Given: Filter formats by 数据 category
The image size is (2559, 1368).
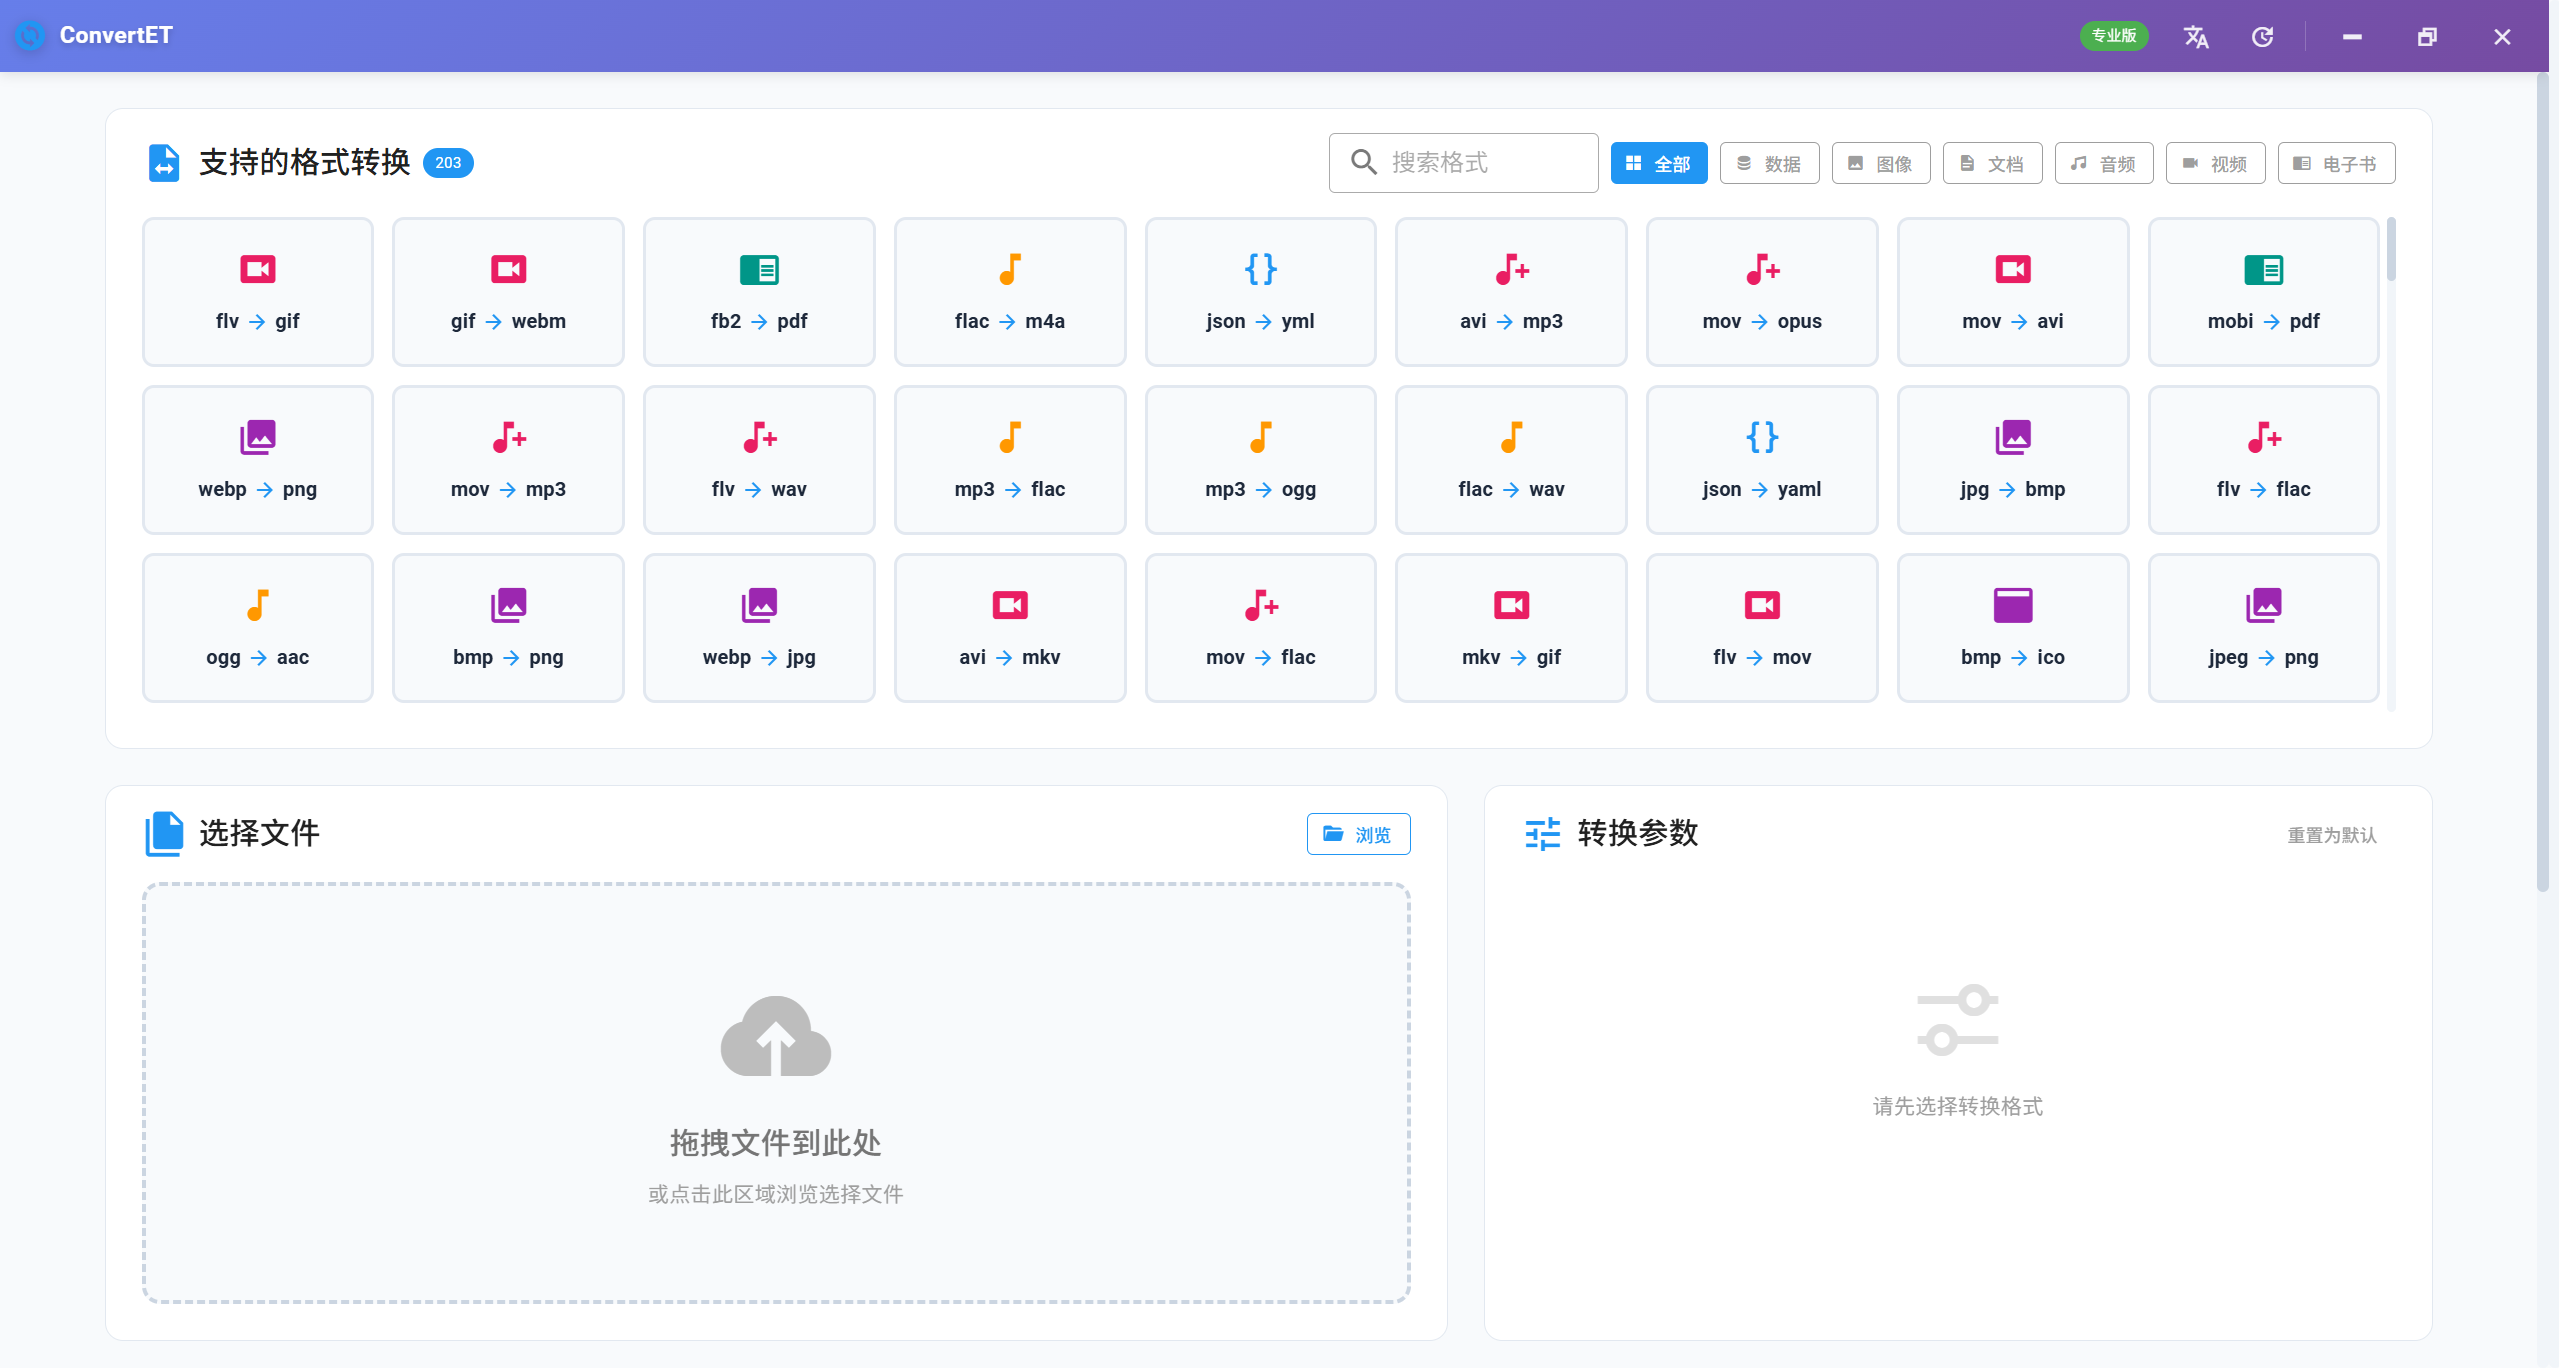Looking at the screenshot, I should point(1769,163).
